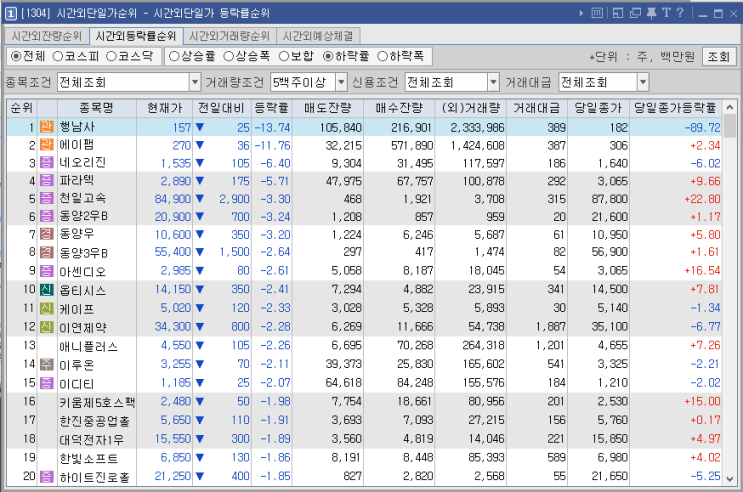Click the vertical scrollbar thumb in the table
Image resolution: width=743 pixels, height=492 pixels.
(x=730, y=126)
